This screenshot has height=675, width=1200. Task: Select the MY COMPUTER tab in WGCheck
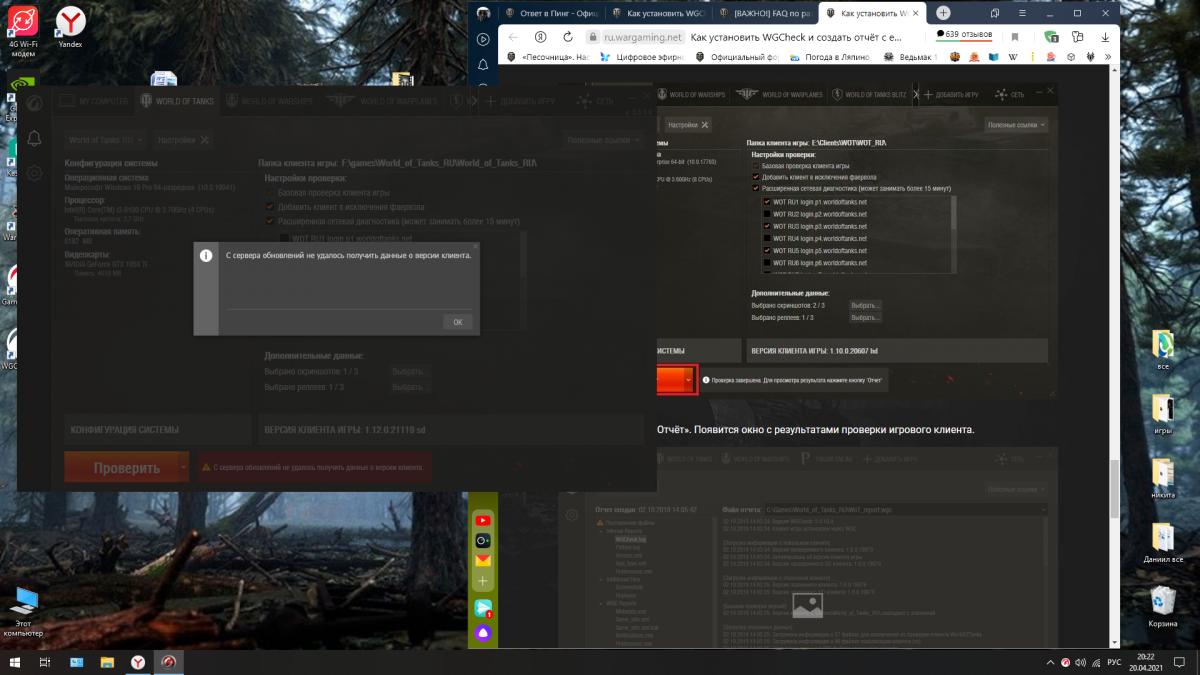pyautogui.click(x=93, y=101)
